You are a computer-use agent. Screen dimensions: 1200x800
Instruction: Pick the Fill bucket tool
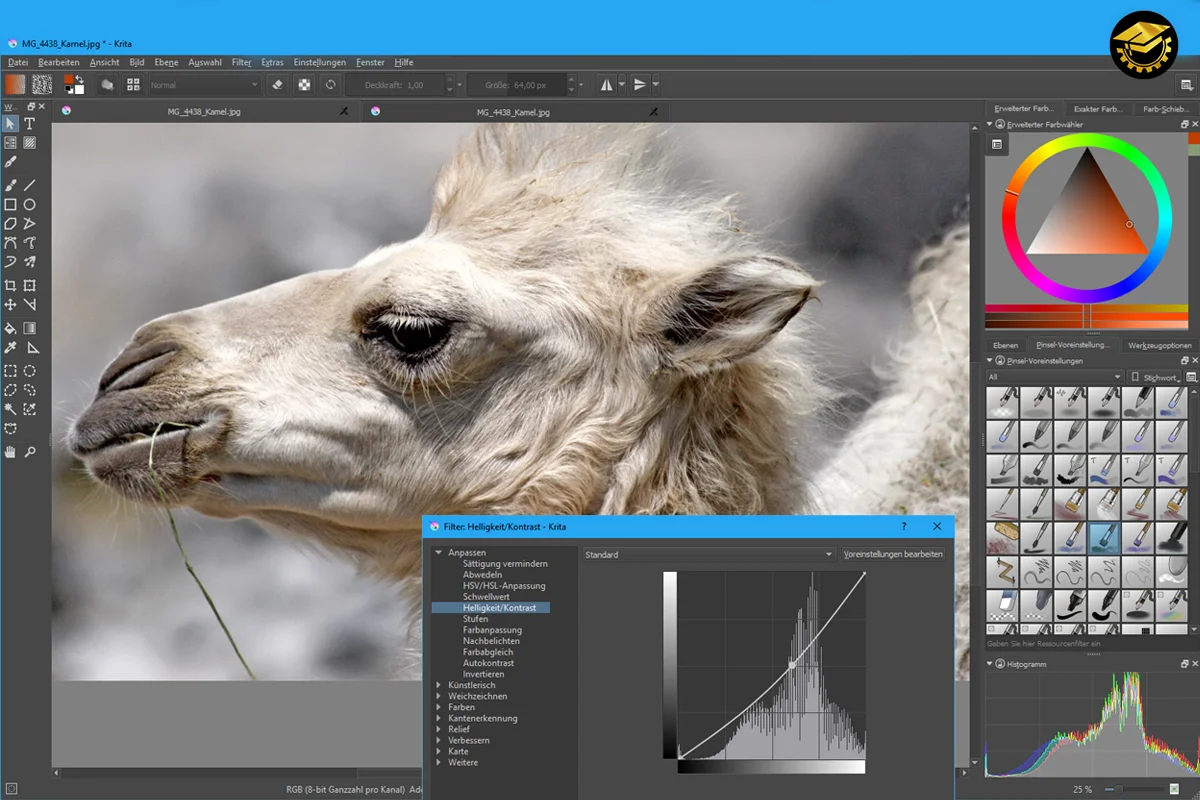coord(10,328)
